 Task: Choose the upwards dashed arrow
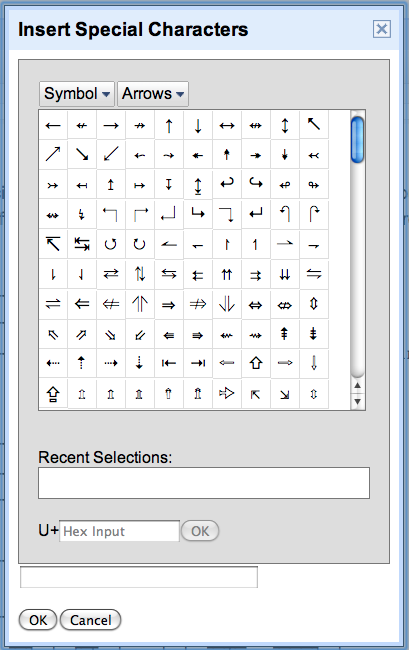[x=82, y=364]
